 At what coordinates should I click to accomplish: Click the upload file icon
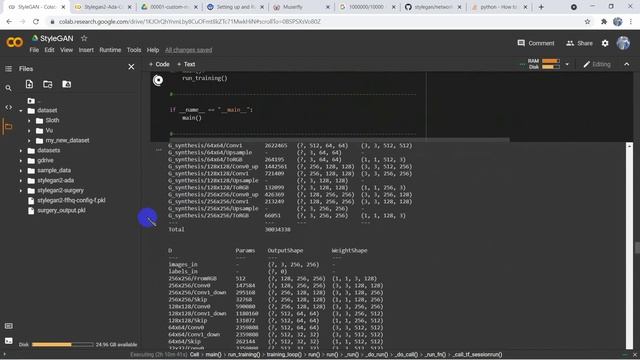tap(29, 84)
